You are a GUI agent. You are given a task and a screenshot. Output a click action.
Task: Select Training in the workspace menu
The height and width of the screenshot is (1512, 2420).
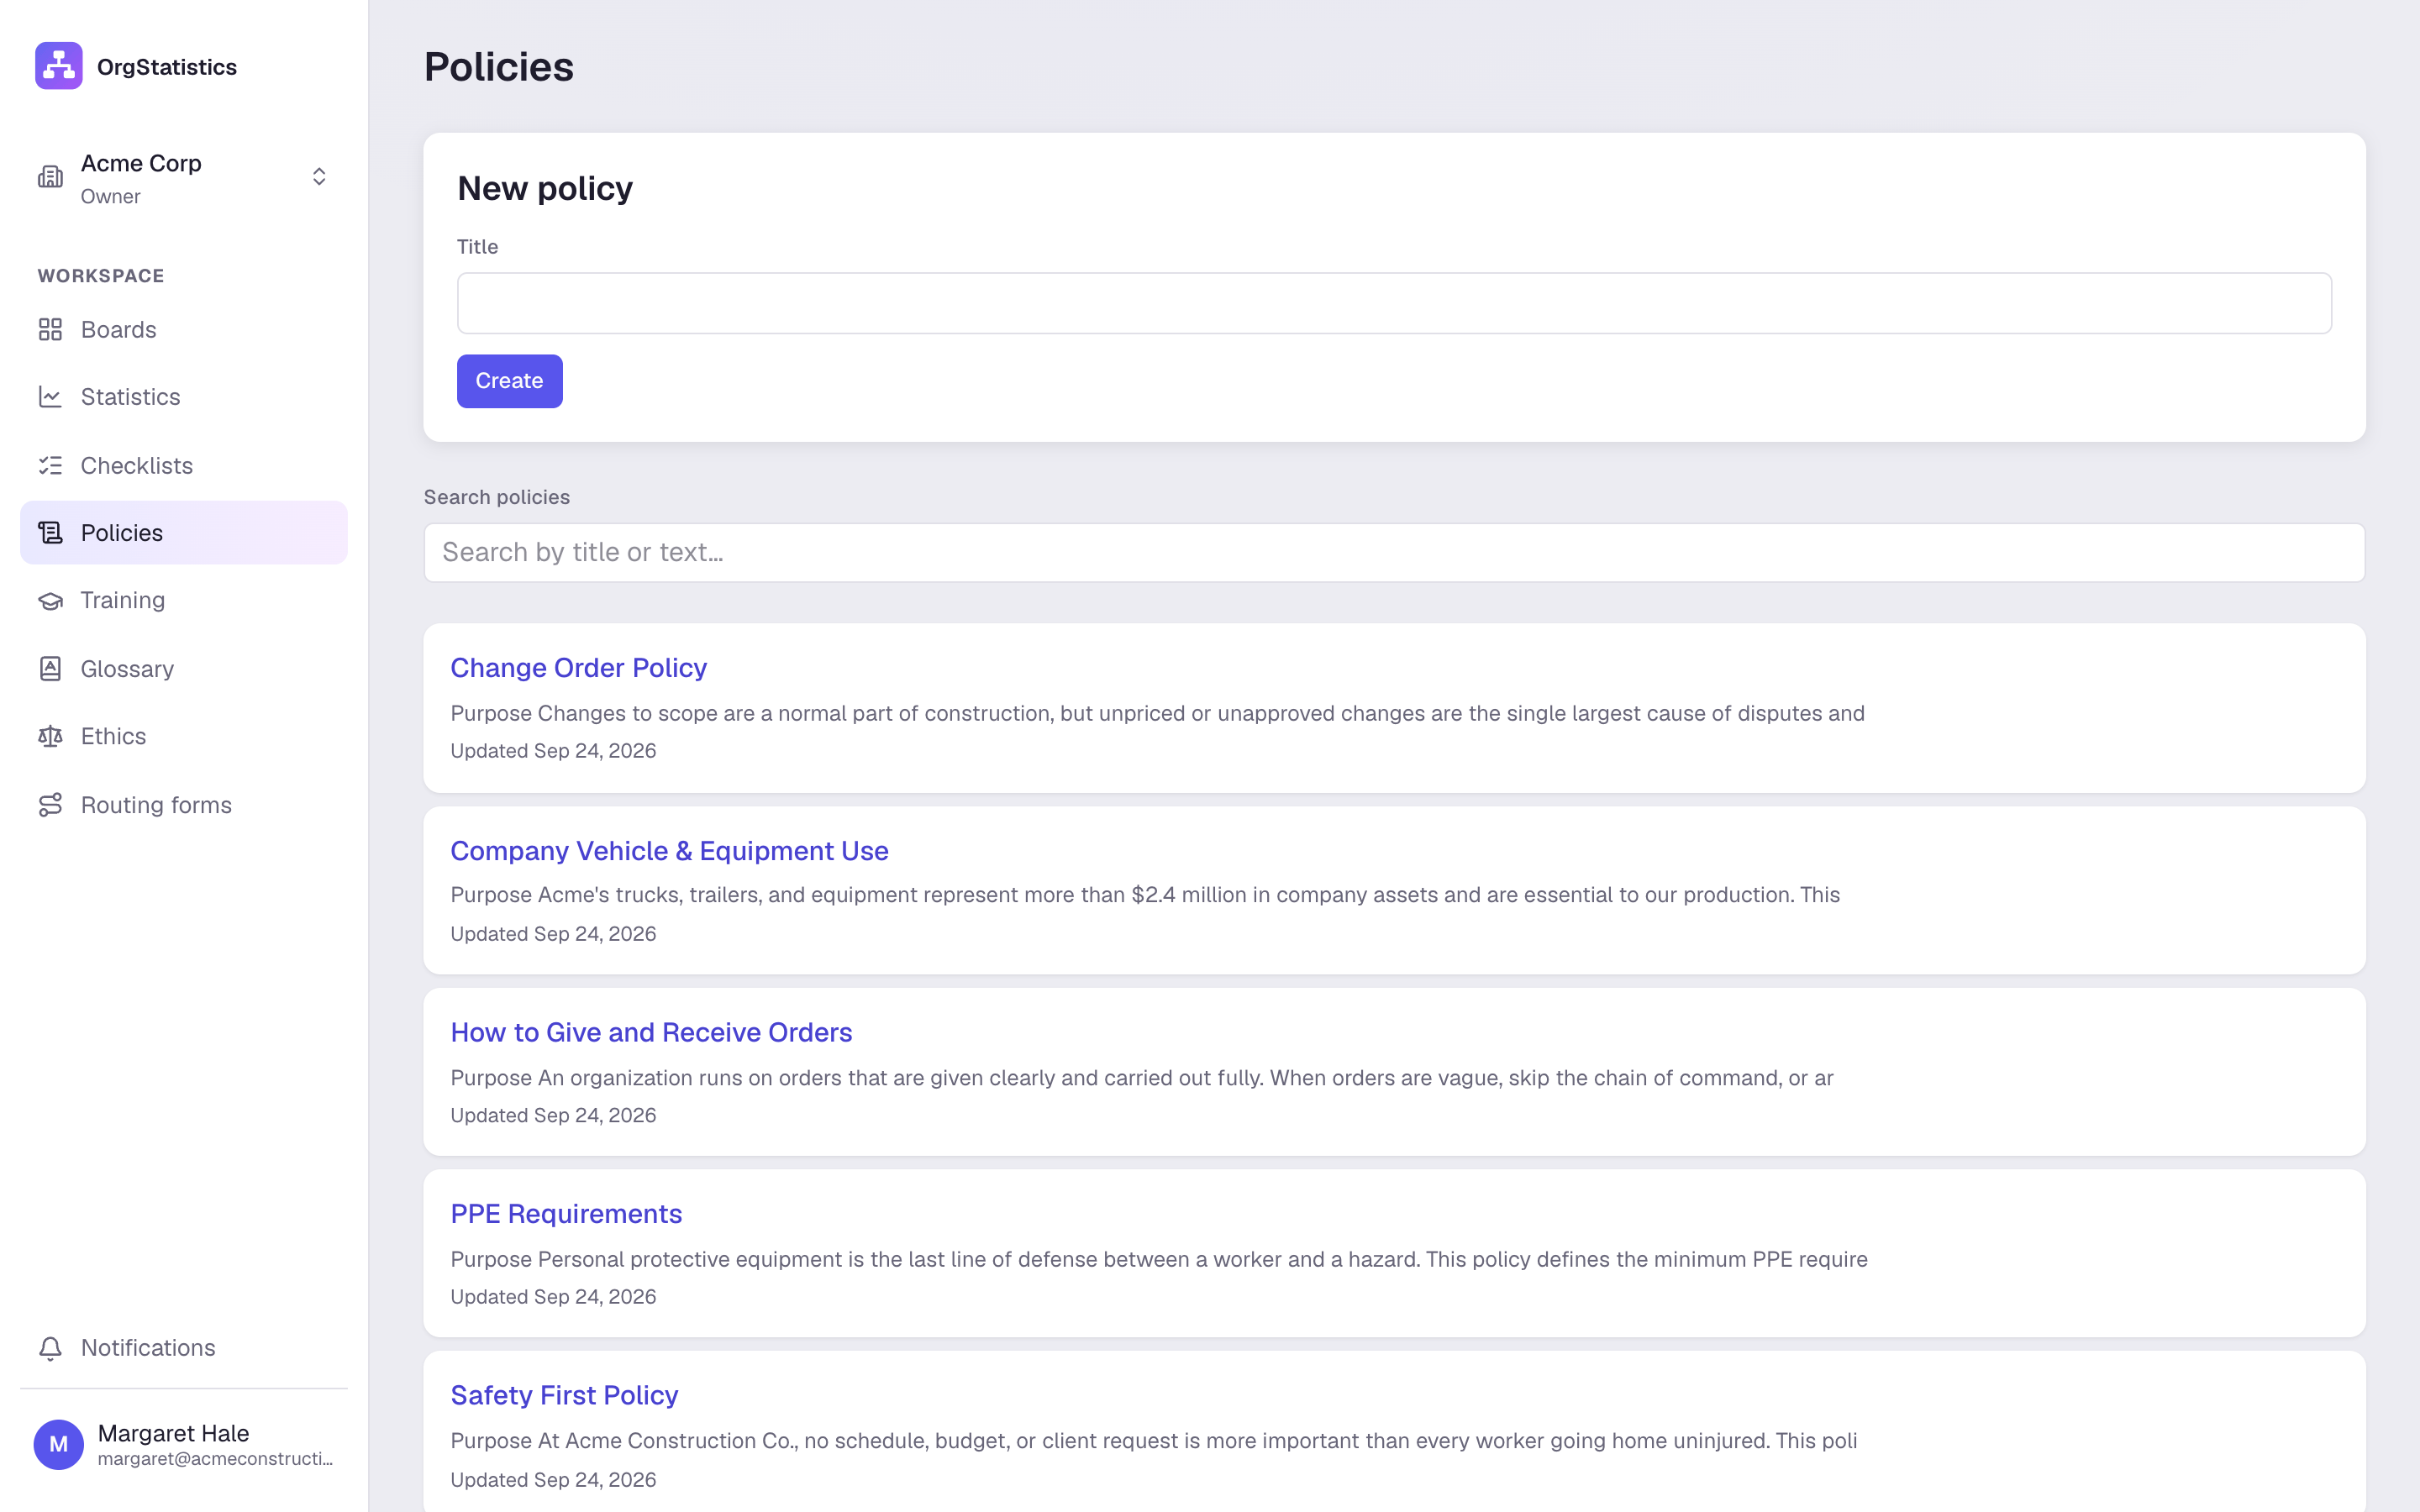184,600
